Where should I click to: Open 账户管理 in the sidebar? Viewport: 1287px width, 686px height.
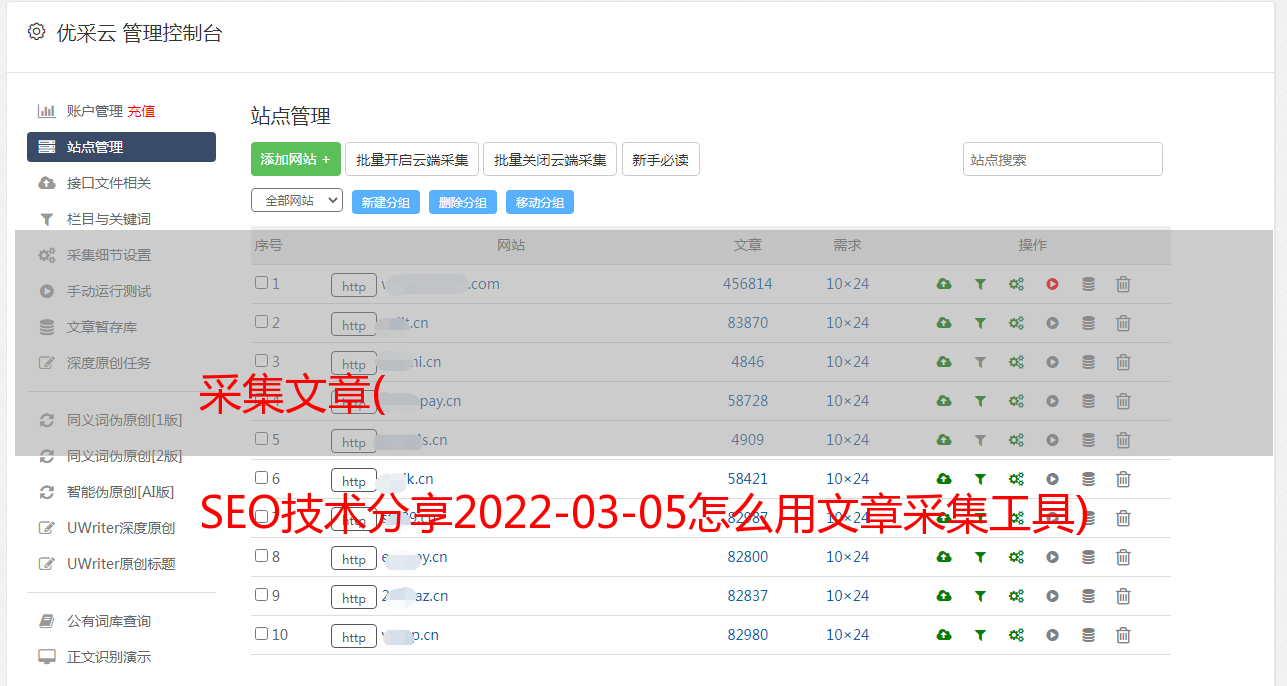click(94, 111)
